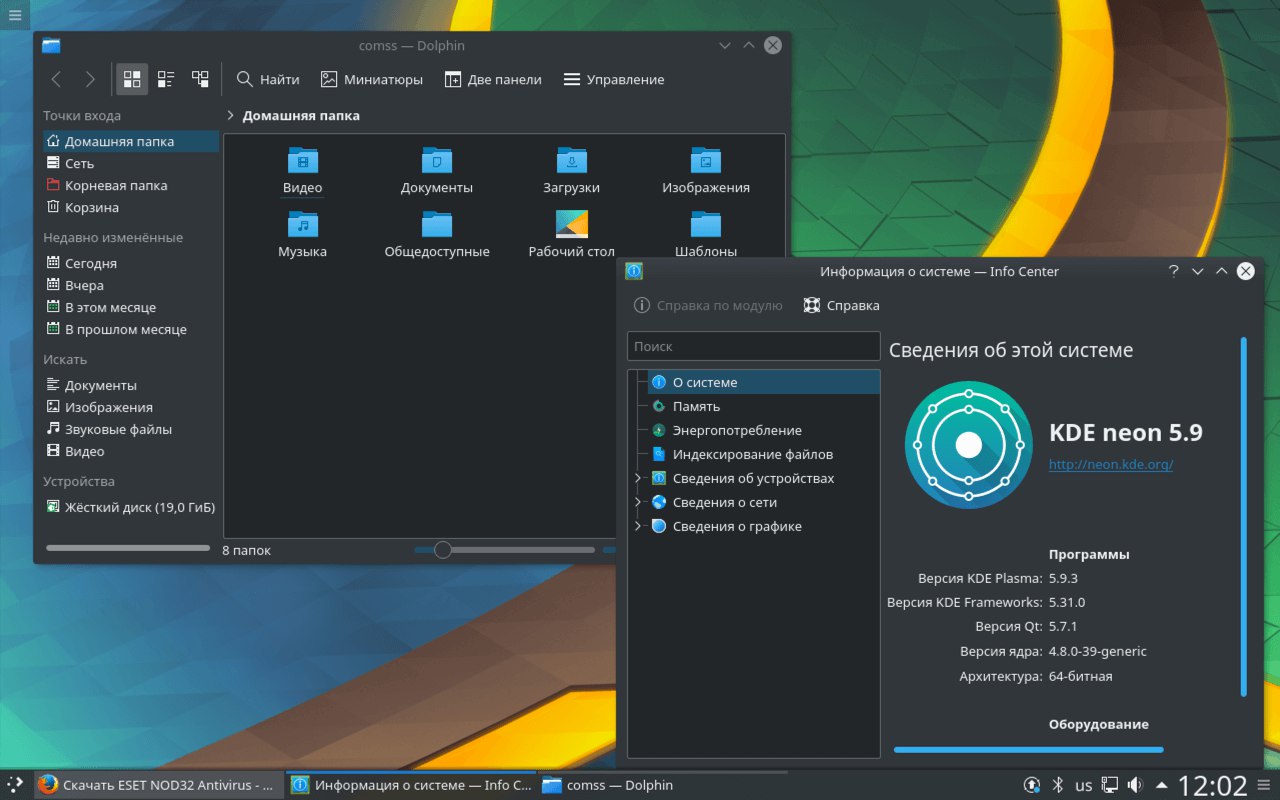Select the Изображения folder icon

(x=706, y=160)
